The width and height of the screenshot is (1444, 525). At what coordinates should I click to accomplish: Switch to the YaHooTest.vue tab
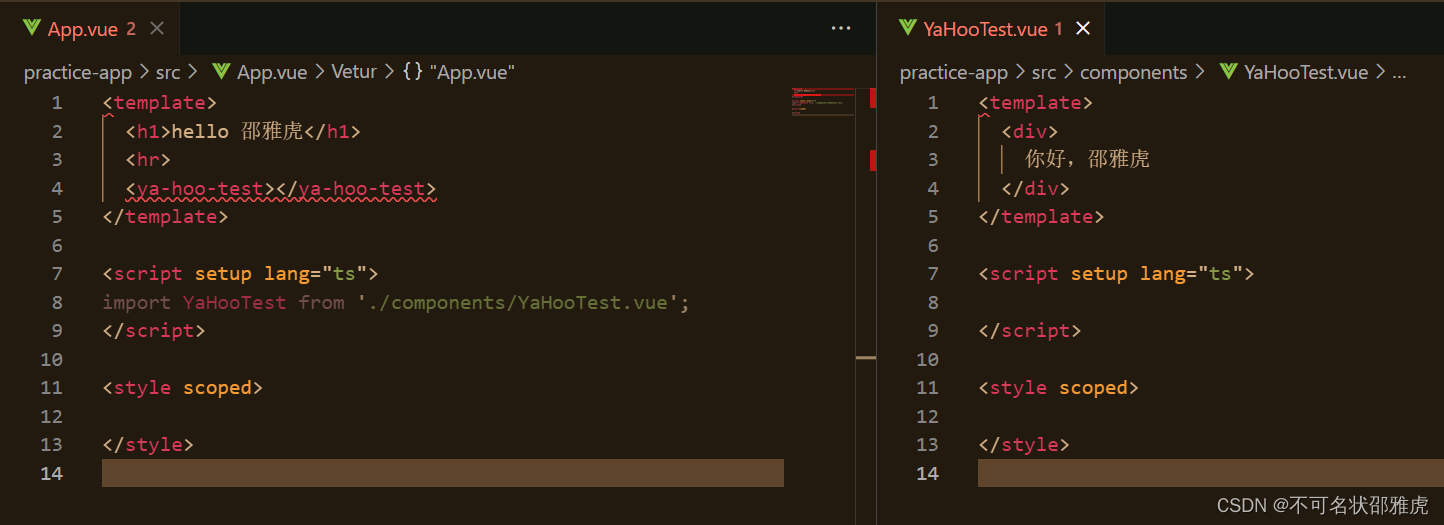coord(991,29)
